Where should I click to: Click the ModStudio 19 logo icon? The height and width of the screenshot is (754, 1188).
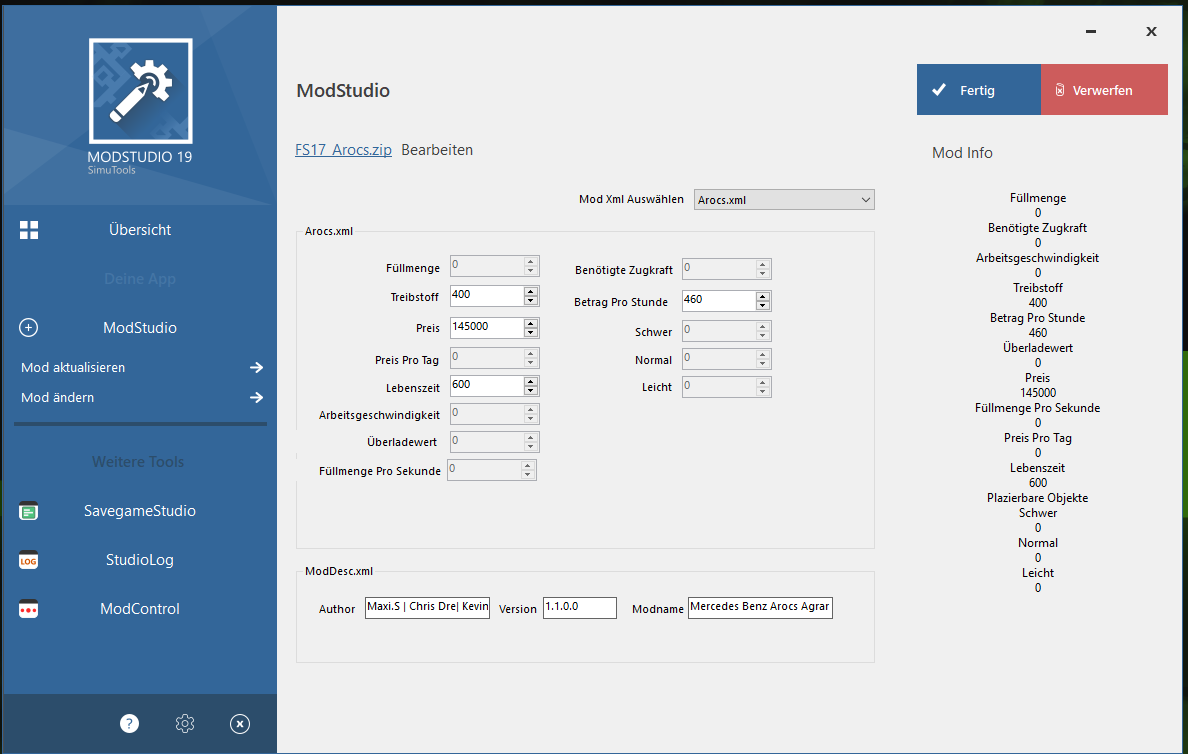[x=140, y=91]
